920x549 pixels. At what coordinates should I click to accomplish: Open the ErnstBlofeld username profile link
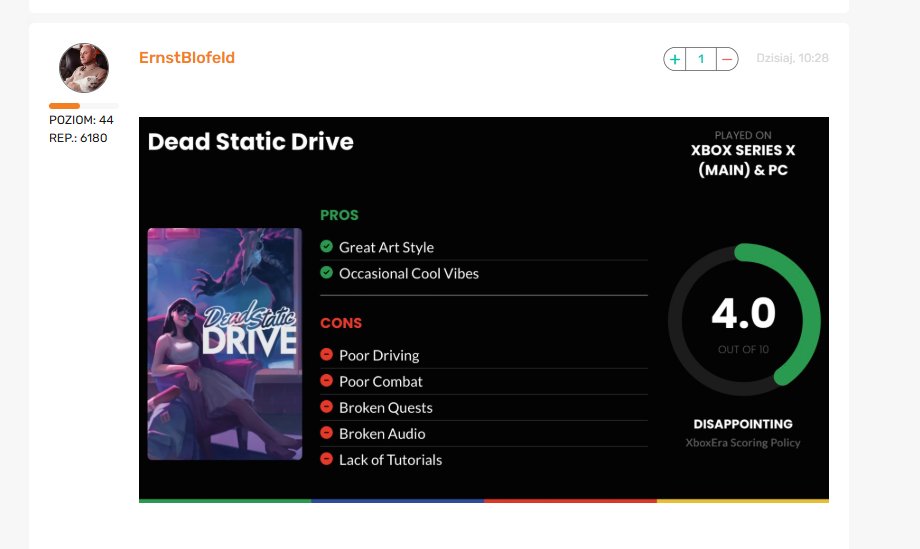tap(187, 57)
